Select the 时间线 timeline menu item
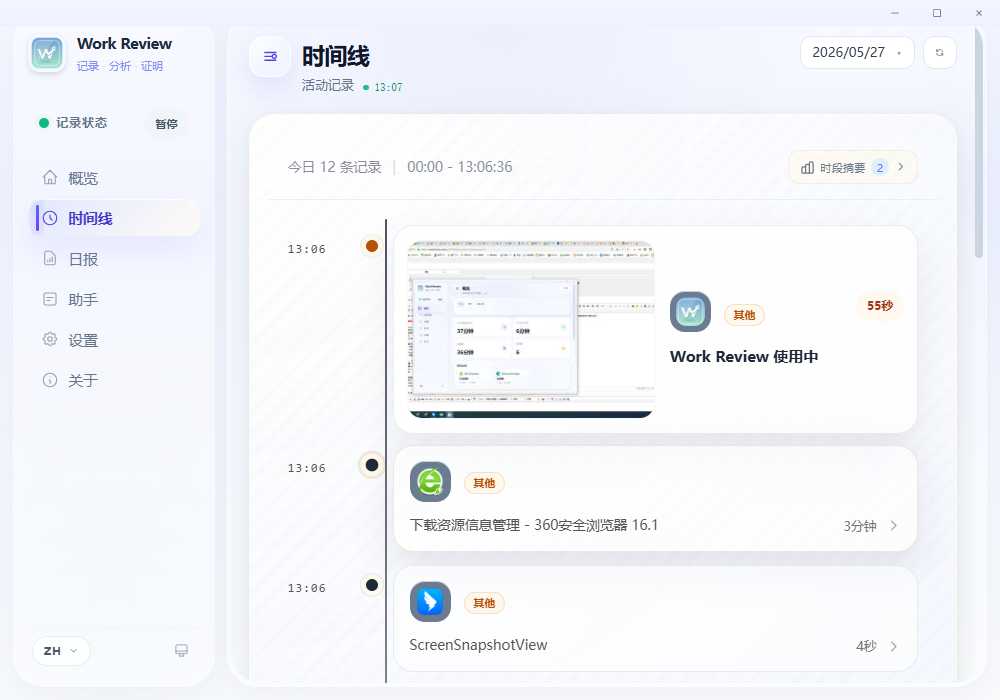The height and width of the screenshot is (700, 1000). (115, 219)
